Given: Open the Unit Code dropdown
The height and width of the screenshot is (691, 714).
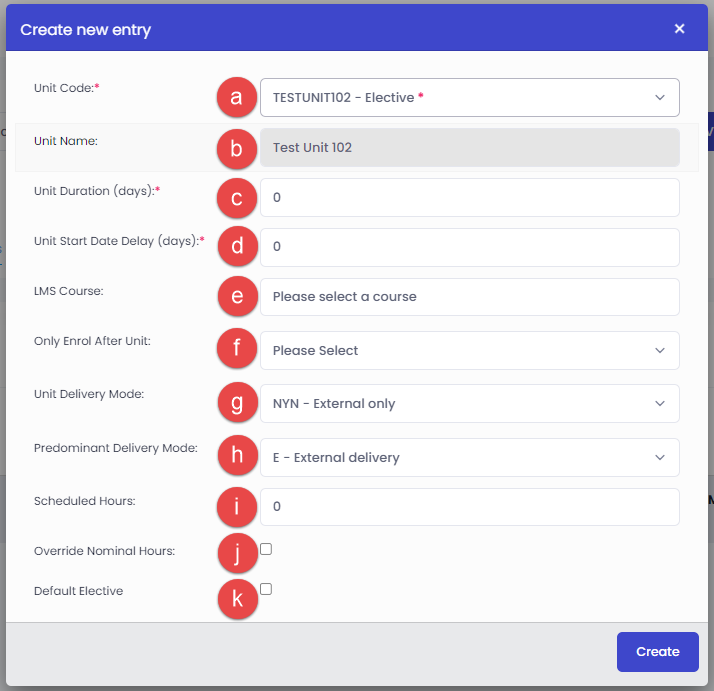Looking at the screenshot, I should [x=469, y=98].
